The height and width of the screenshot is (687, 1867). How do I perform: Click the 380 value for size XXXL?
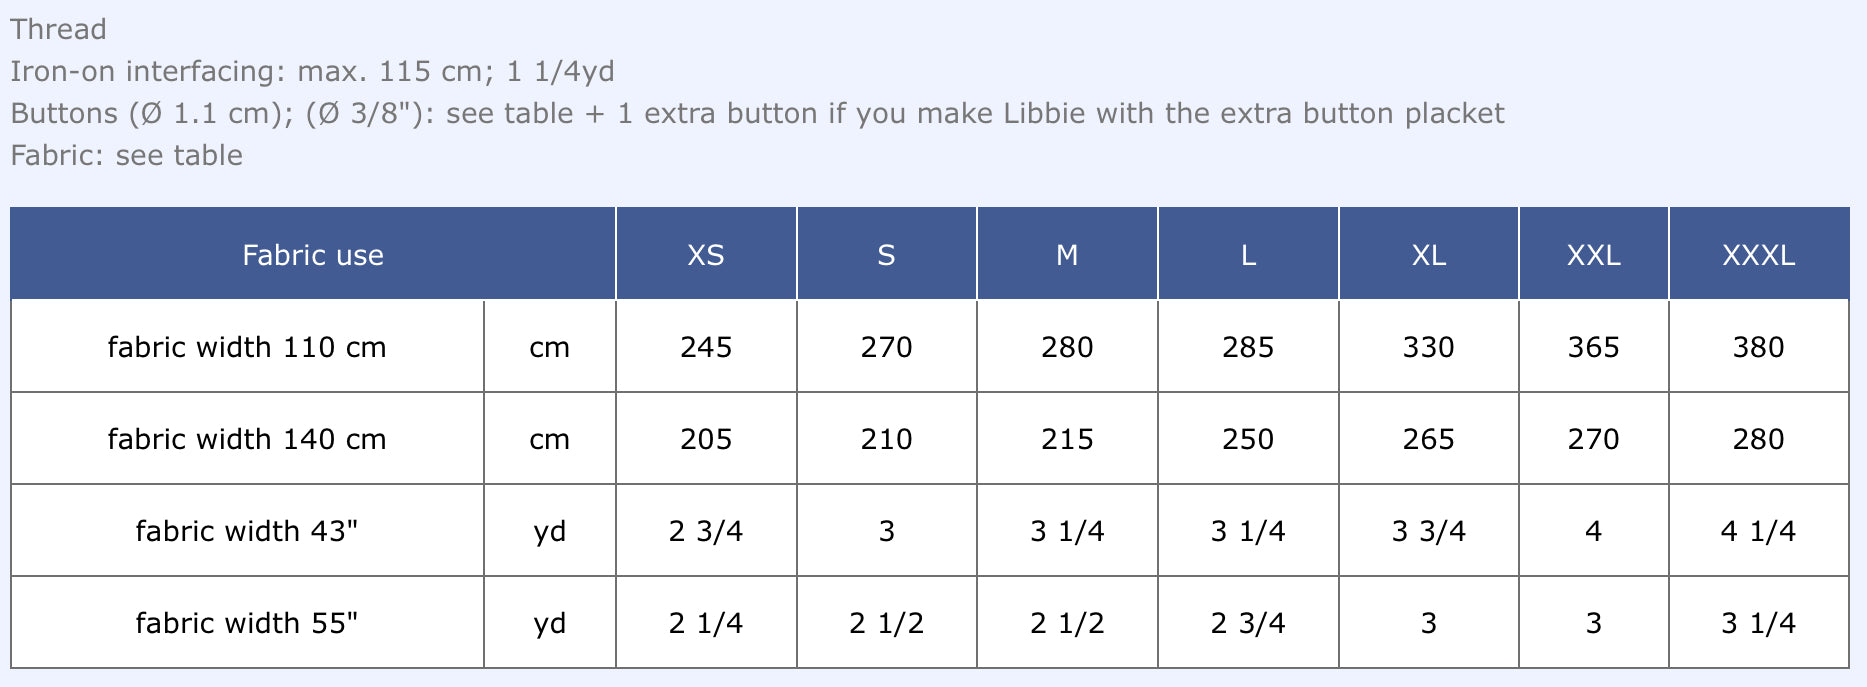pyautogui.click(x=1758, y=347)
